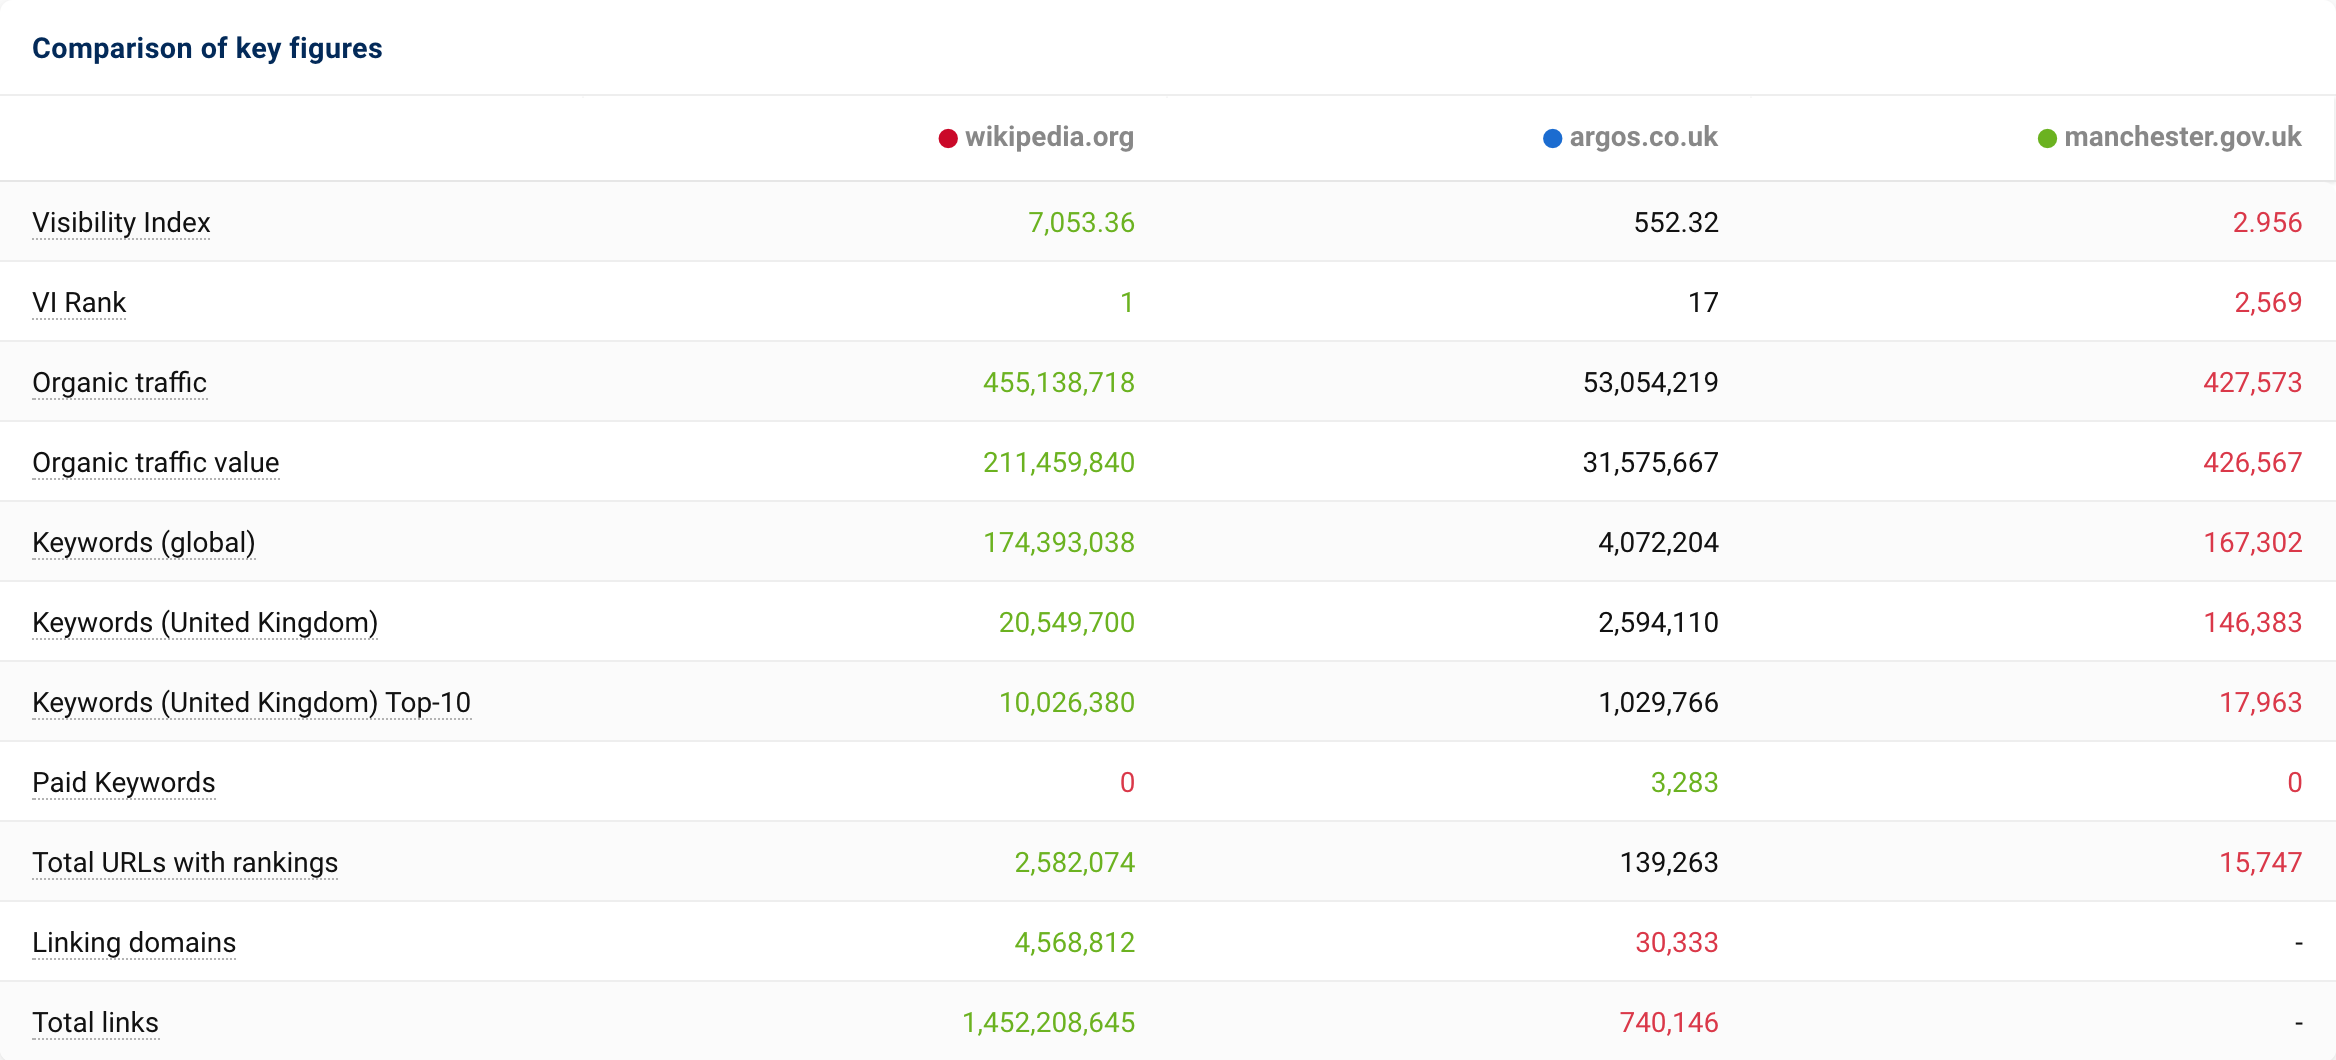Click organic traffic value 427,573

(2253, 382)
